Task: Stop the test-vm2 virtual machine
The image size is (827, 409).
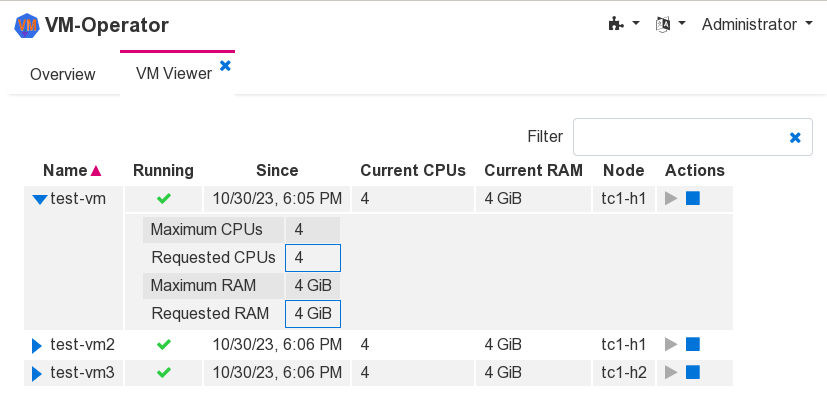Action: pos(693,345)
